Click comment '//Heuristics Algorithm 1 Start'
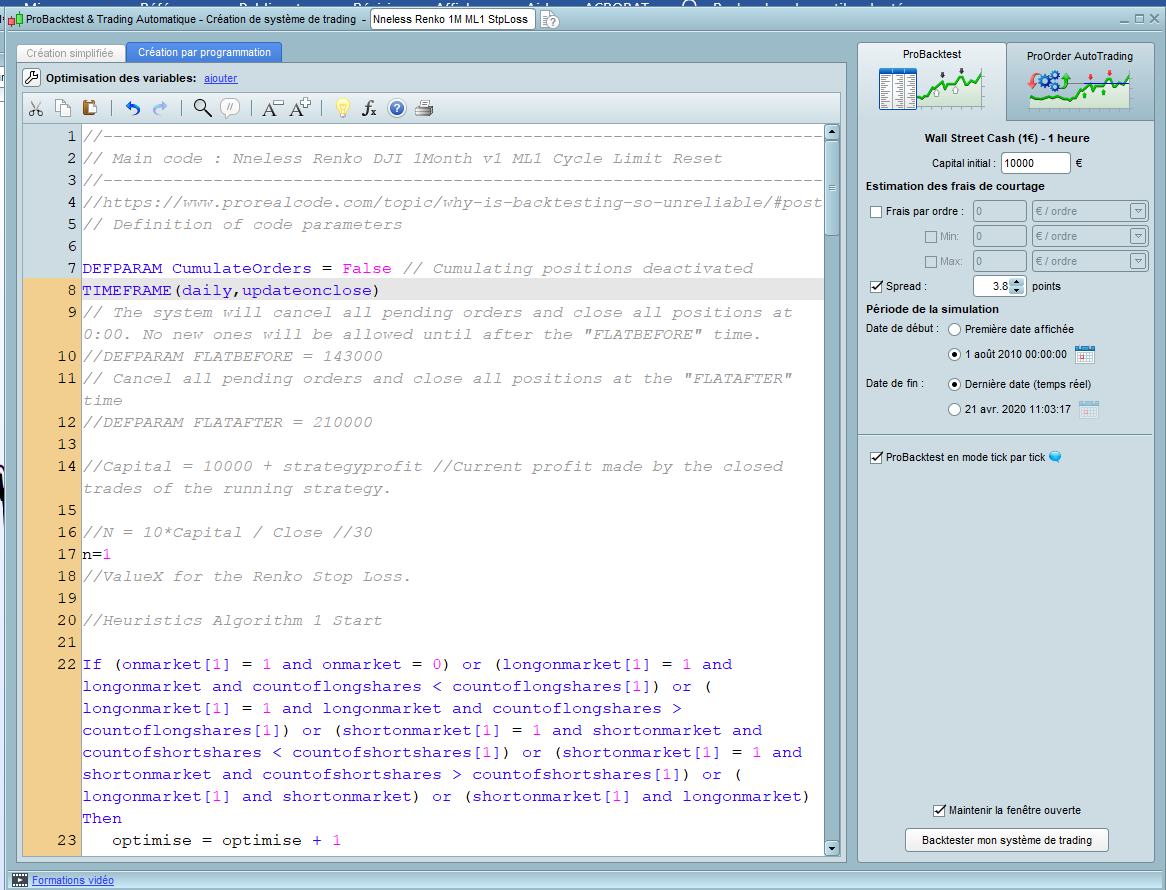The width and height of the screenshot is (1166, 890). (232, 621)
